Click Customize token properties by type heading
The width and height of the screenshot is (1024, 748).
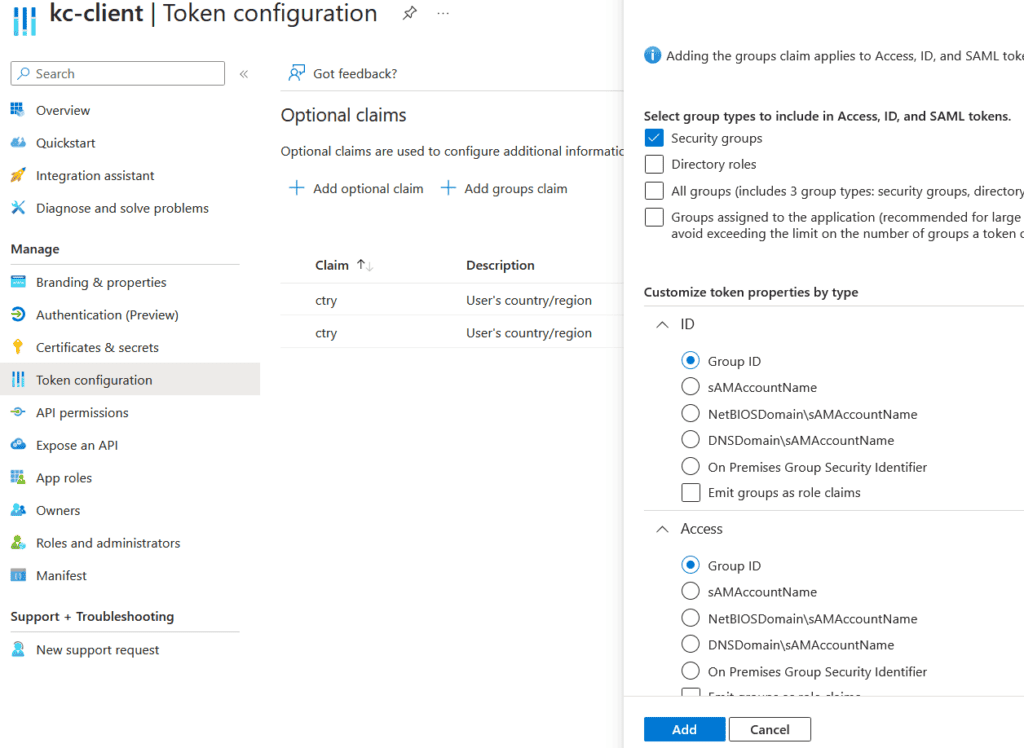(751, 292)
